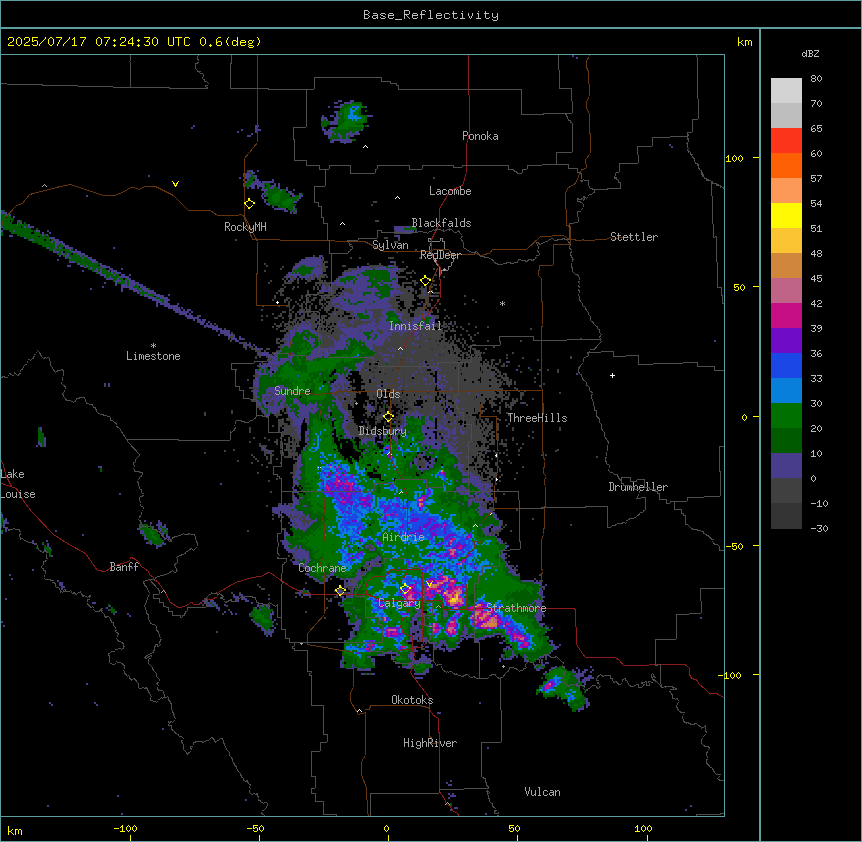This screenshot has height=842, width=862.
Task: Pick the bright green 30-20 dBZ swatch
Action: (x=786, y=416)
